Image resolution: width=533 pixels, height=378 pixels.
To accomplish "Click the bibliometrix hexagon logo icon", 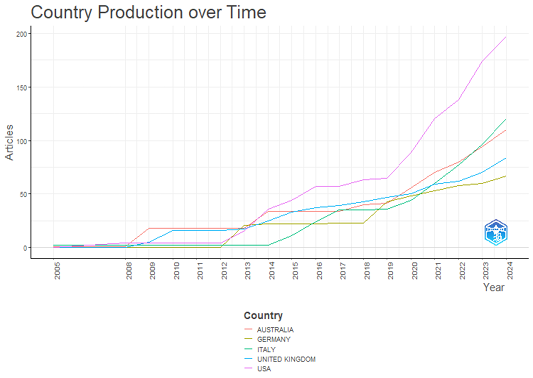I will click(496, 232).
